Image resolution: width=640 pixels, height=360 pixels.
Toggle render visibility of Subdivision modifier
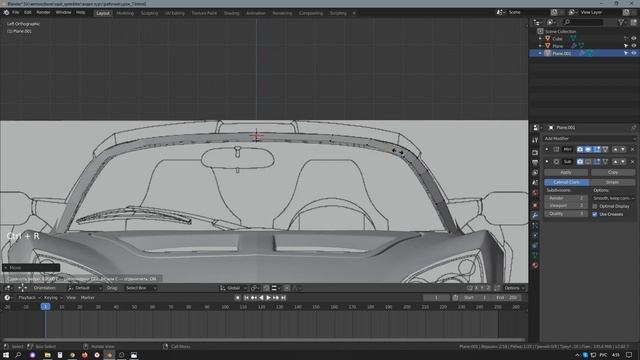coord(580,162)
